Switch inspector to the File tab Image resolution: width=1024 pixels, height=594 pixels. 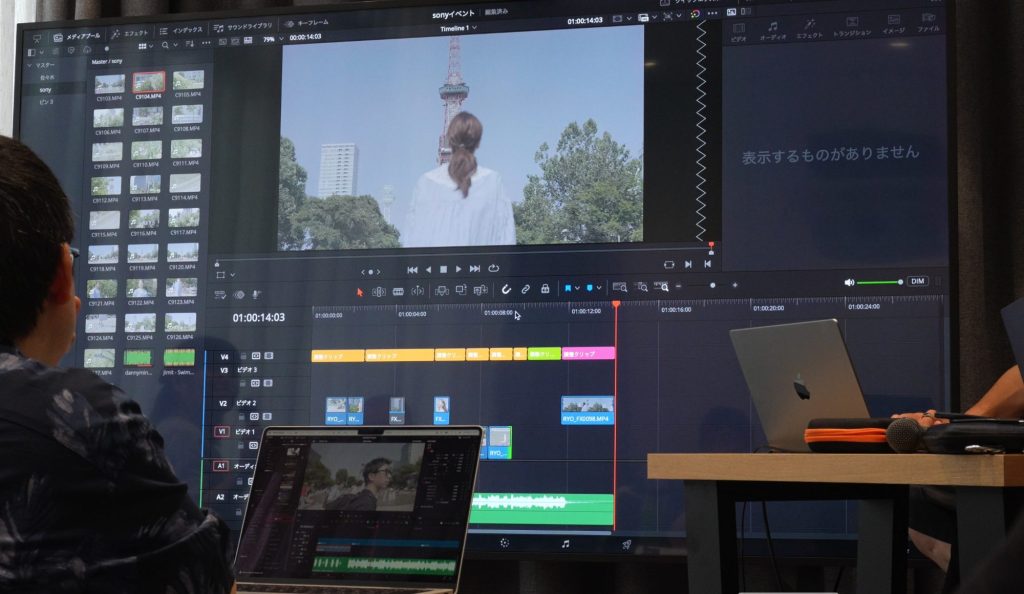[x=928, y=23]
